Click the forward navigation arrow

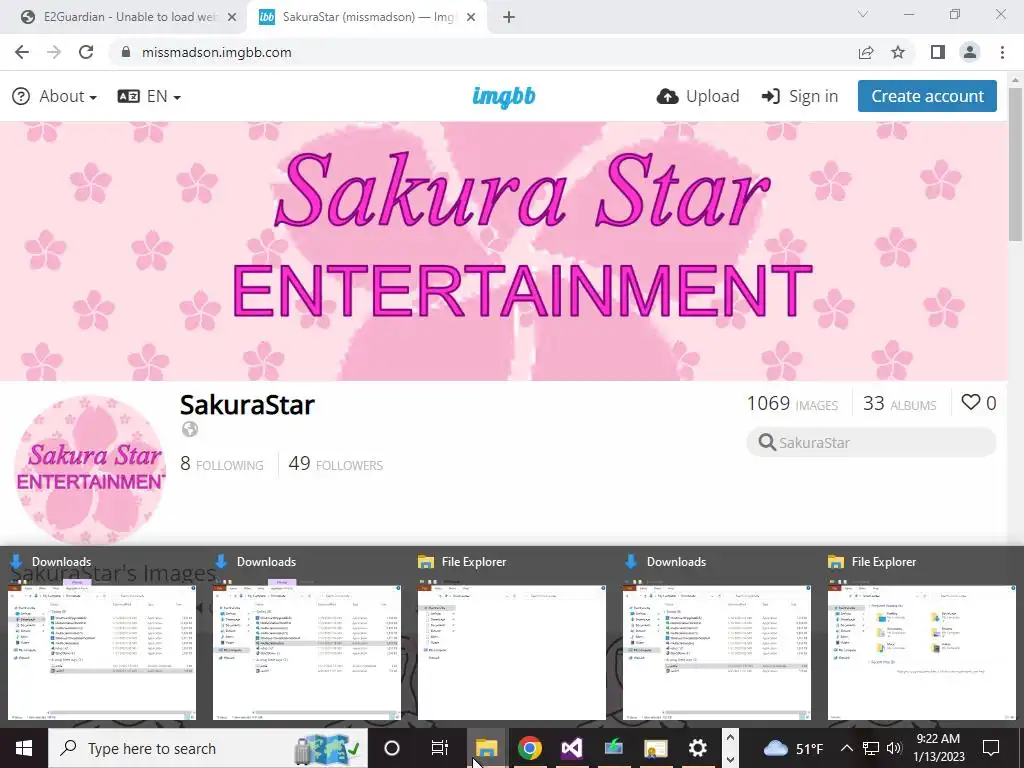[x=54, y=52]
